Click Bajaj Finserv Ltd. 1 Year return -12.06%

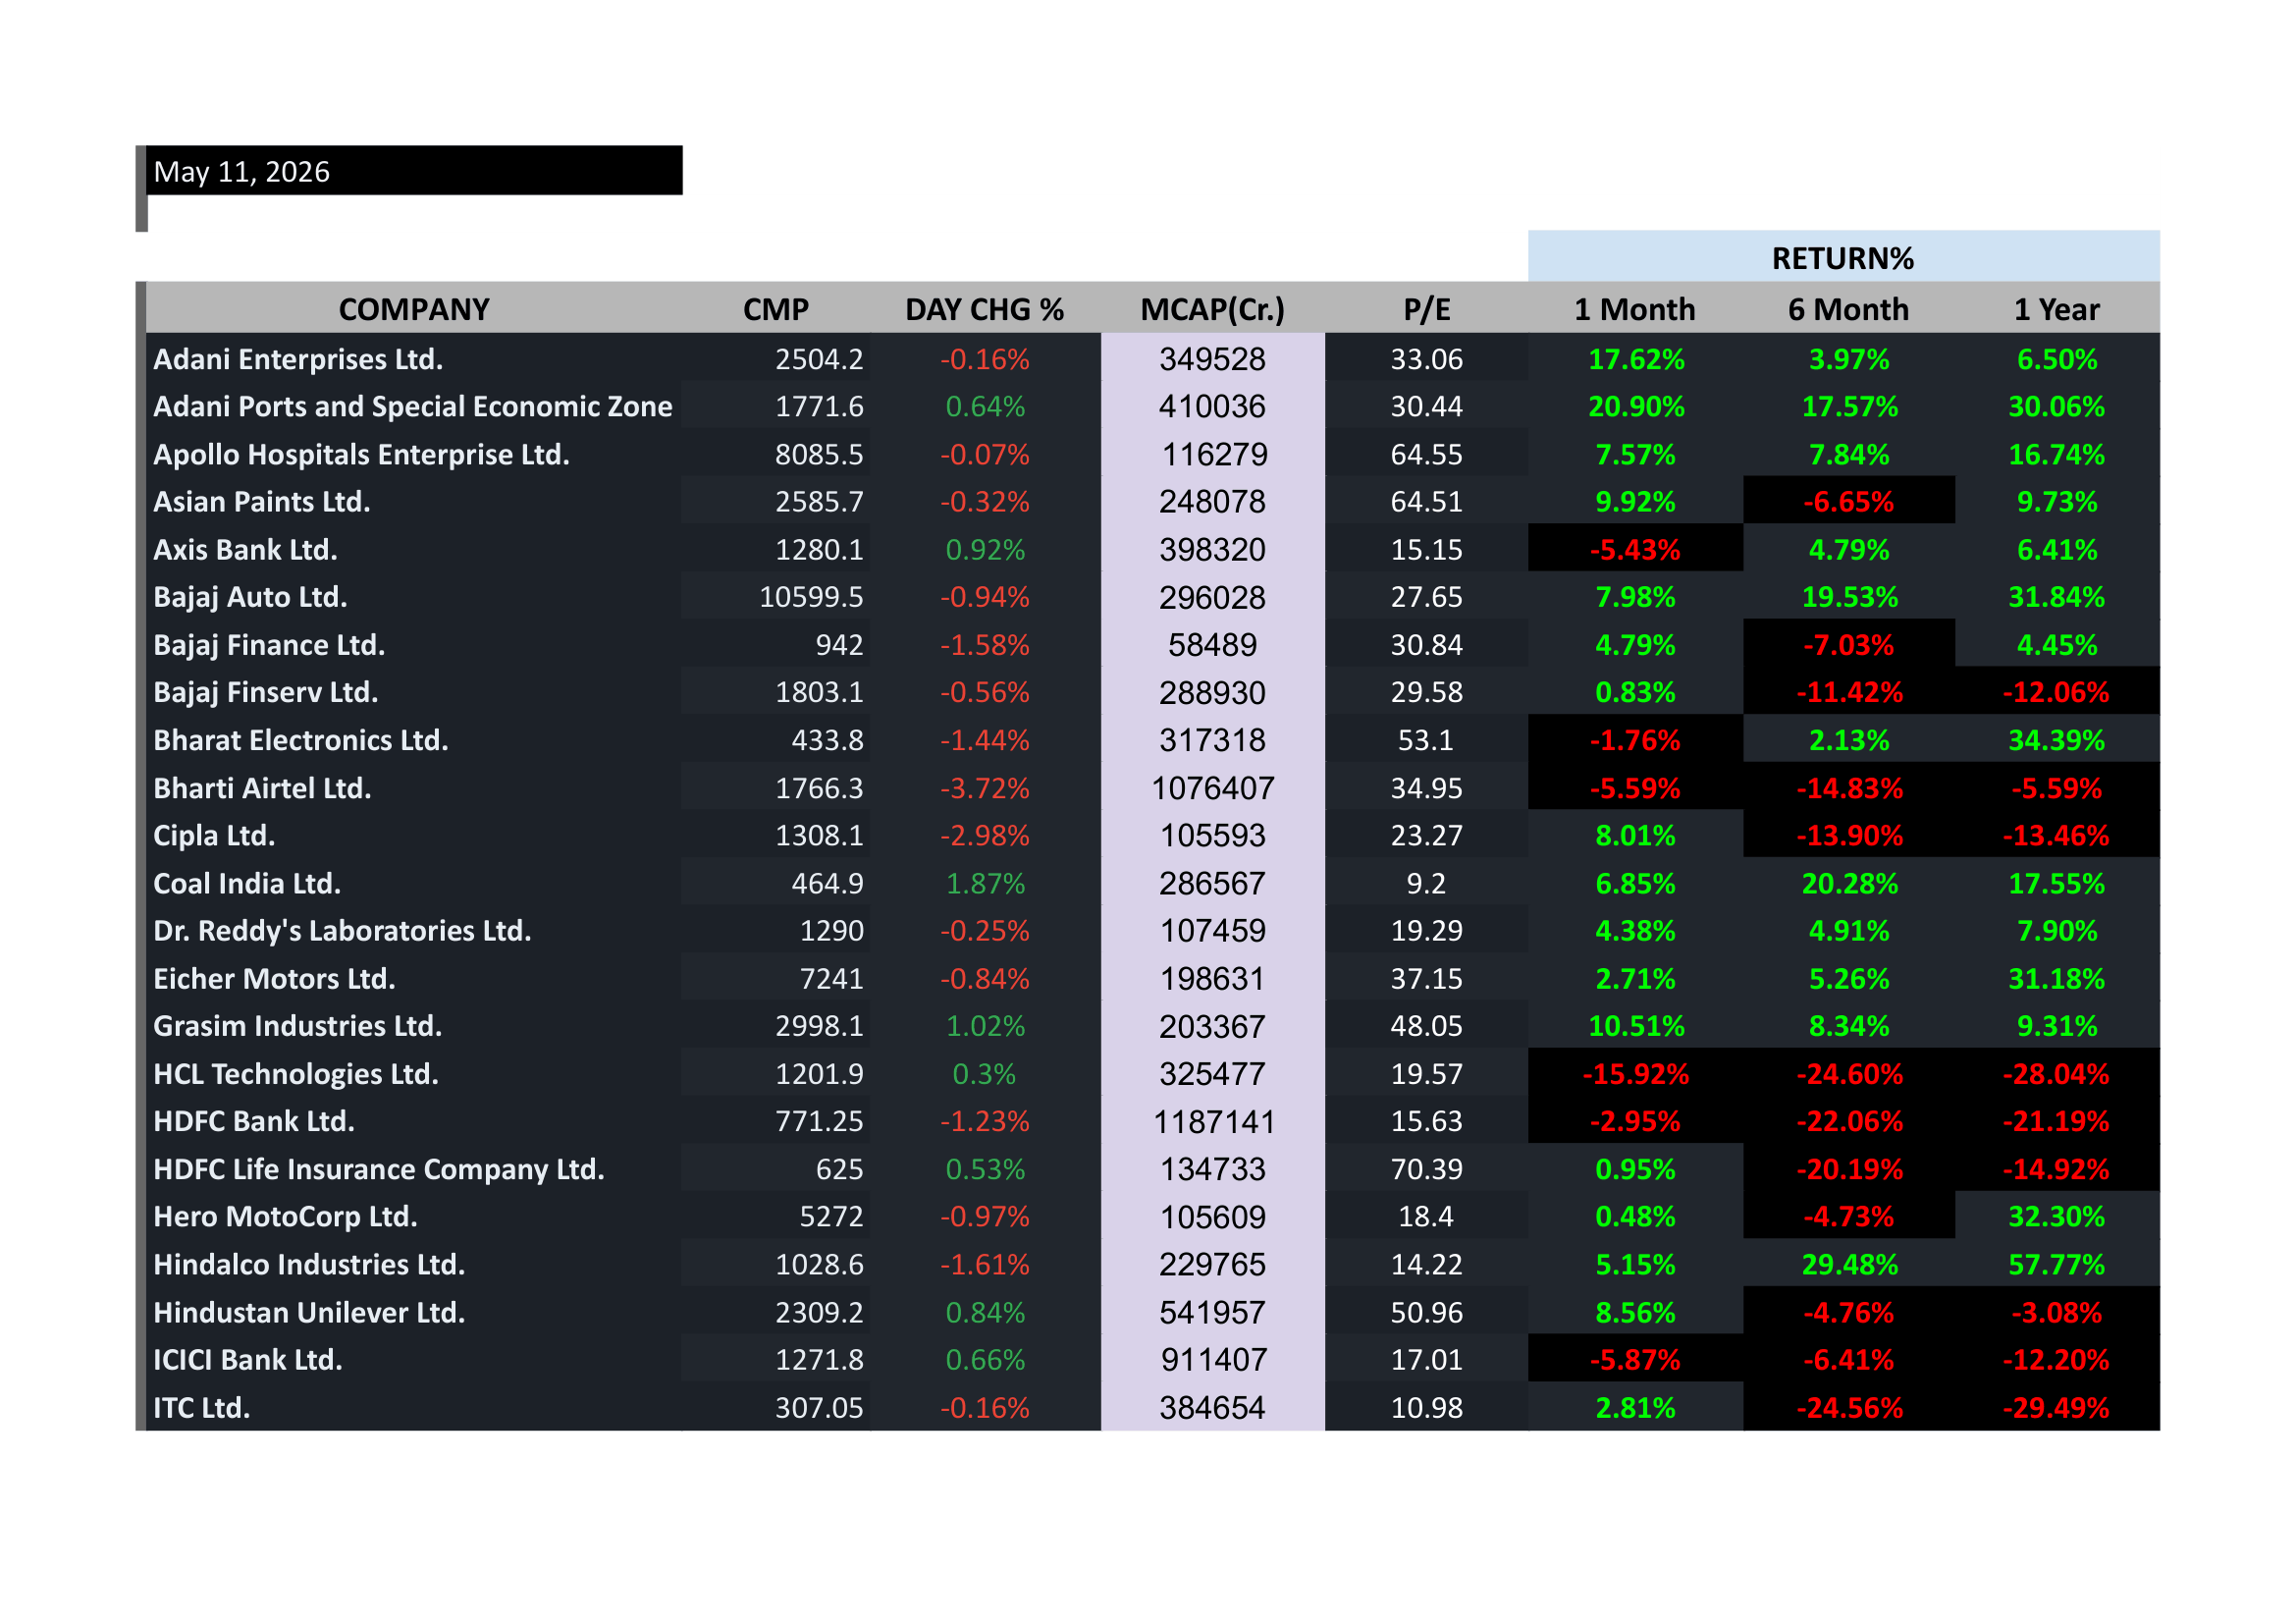point(2056,692)
